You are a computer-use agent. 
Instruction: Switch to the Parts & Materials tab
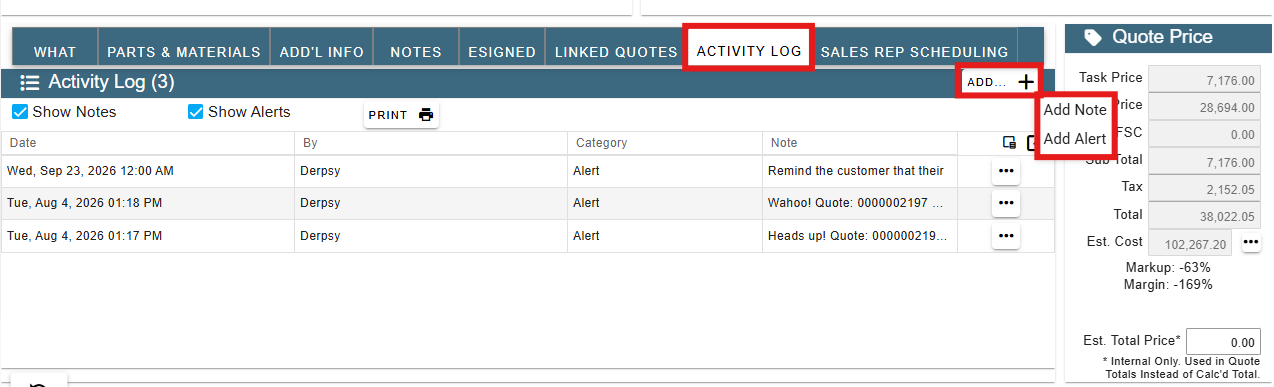(x=184, y=51)
